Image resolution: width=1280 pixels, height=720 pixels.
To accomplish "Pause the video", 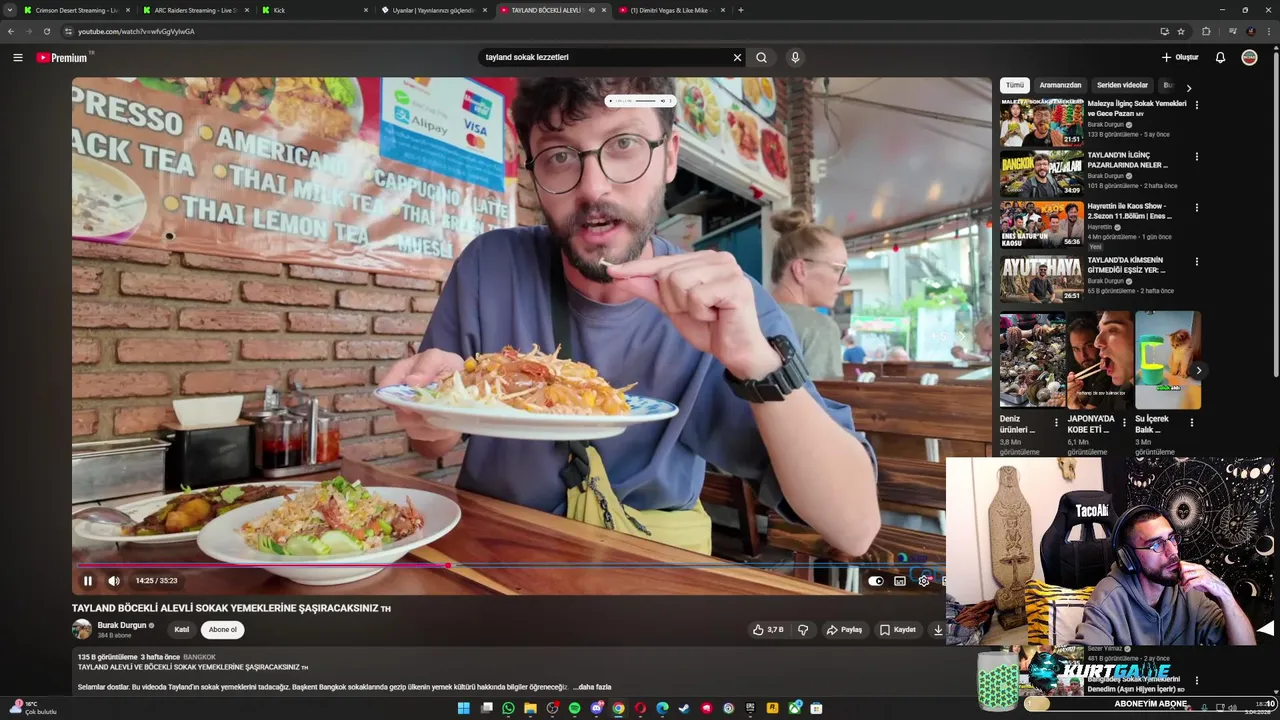I will tap(88, 581).
